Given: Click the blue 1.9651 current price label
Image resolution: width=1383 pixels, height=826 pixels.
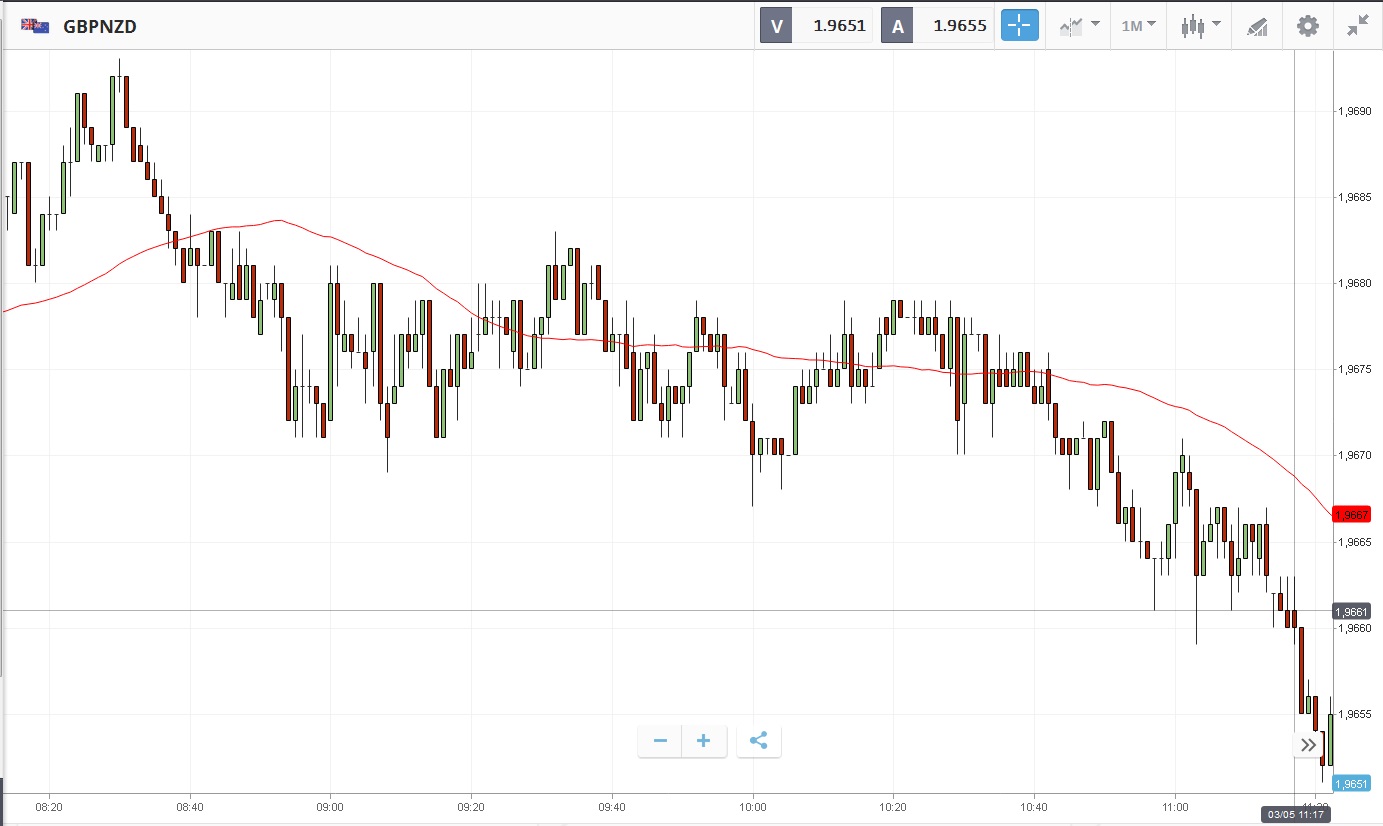Looking at the screenshot, I should tap(1352, 784).
